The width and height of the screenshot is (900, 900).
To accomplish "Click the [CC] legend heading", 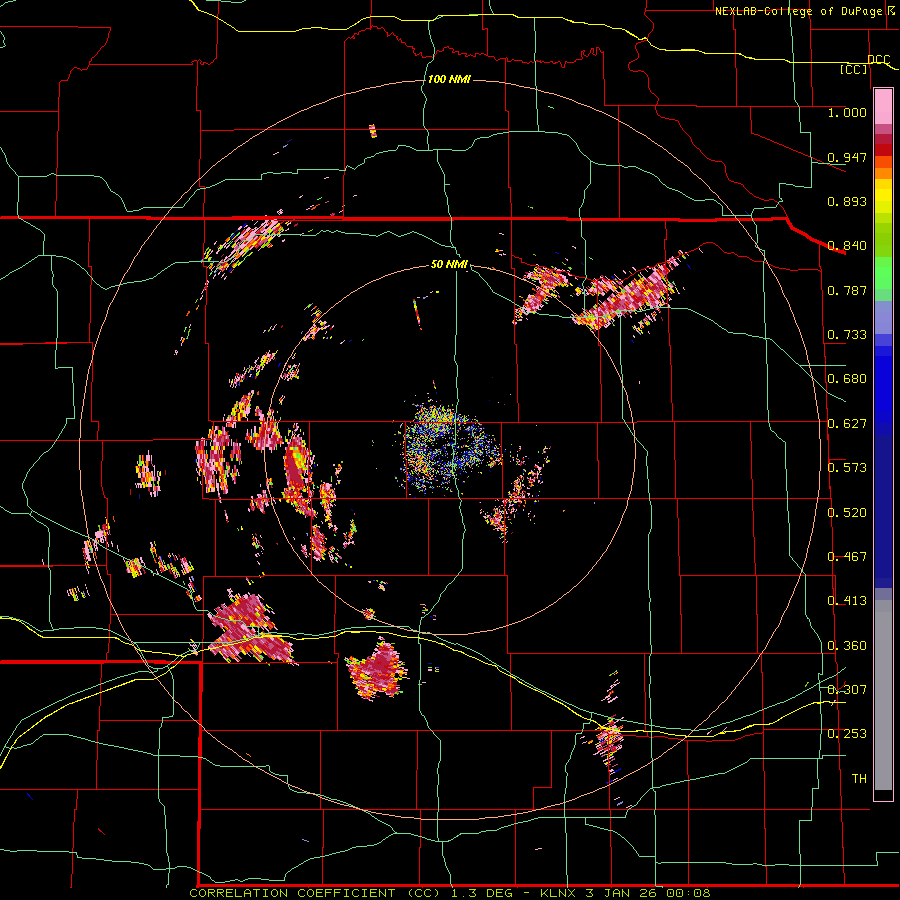I will [854, 69].
